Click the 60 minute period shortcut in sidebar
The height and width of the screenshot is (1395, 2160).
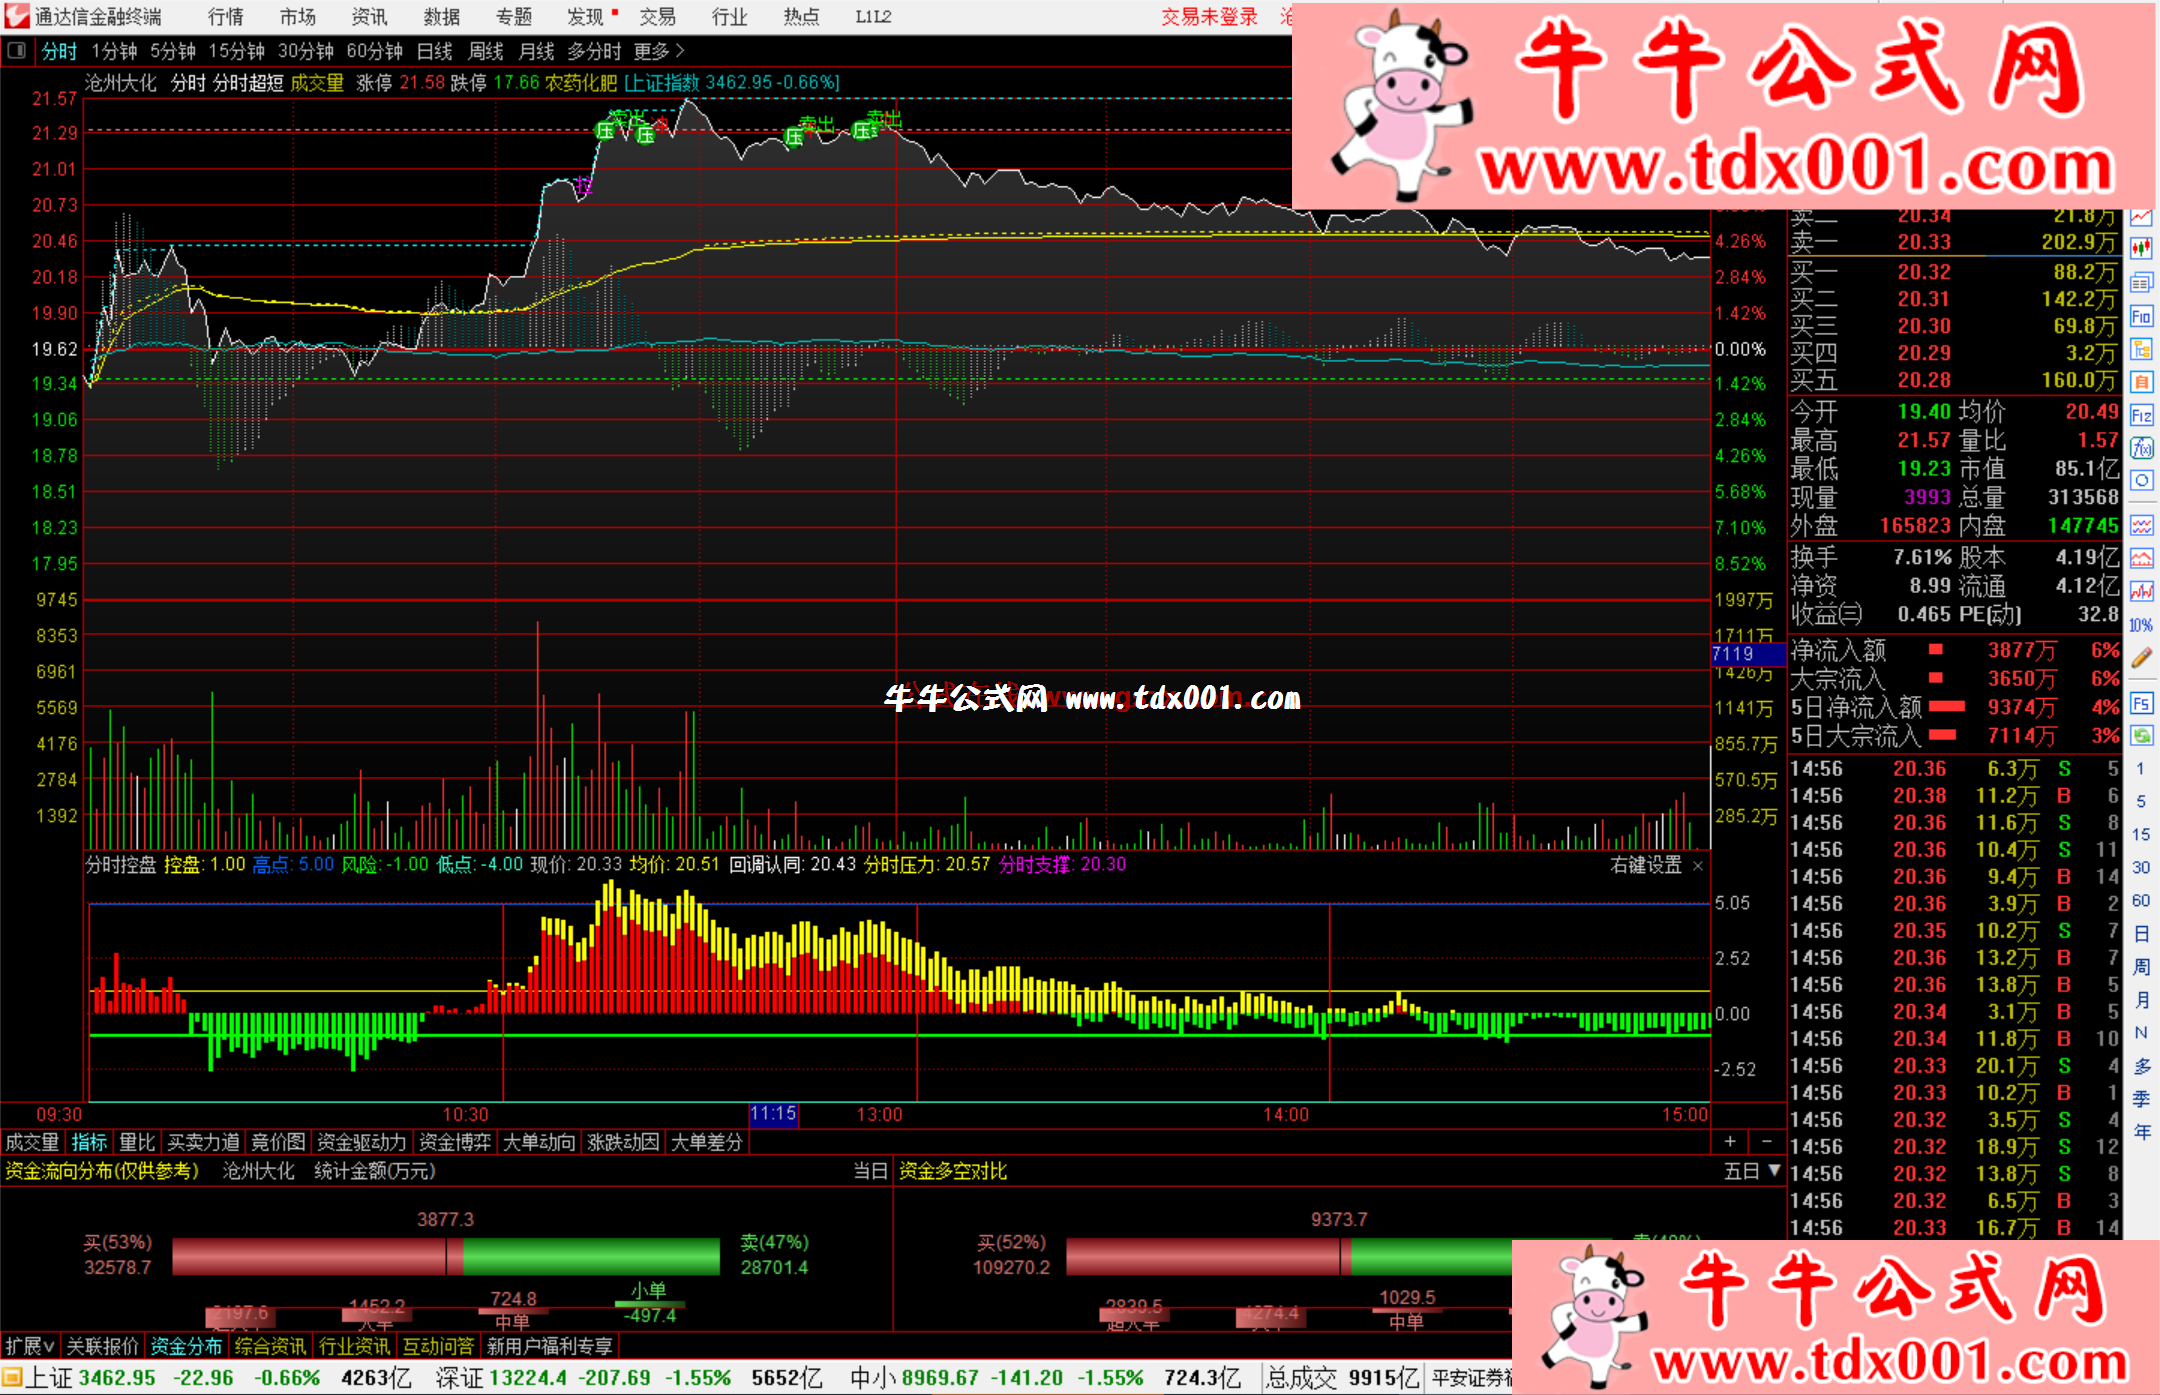(2141, 900)
